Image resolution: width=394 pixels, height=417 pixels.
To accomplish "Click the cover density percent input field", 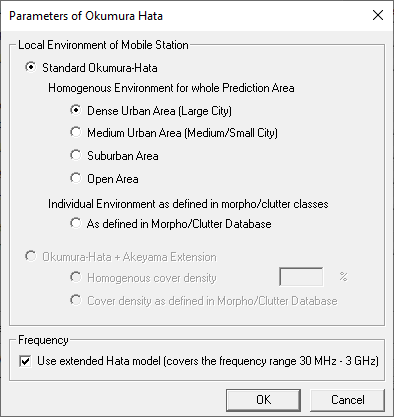I will [x=301, y=277].
